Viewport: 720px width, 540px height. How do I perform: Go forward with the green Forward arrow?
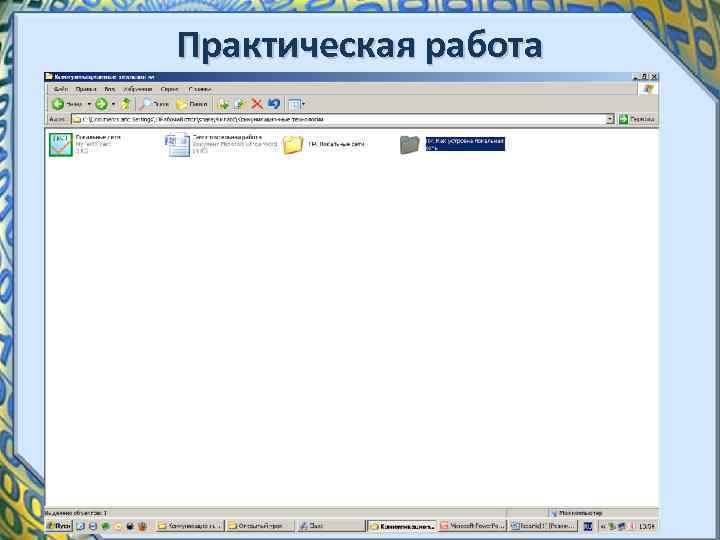(101, 104)
